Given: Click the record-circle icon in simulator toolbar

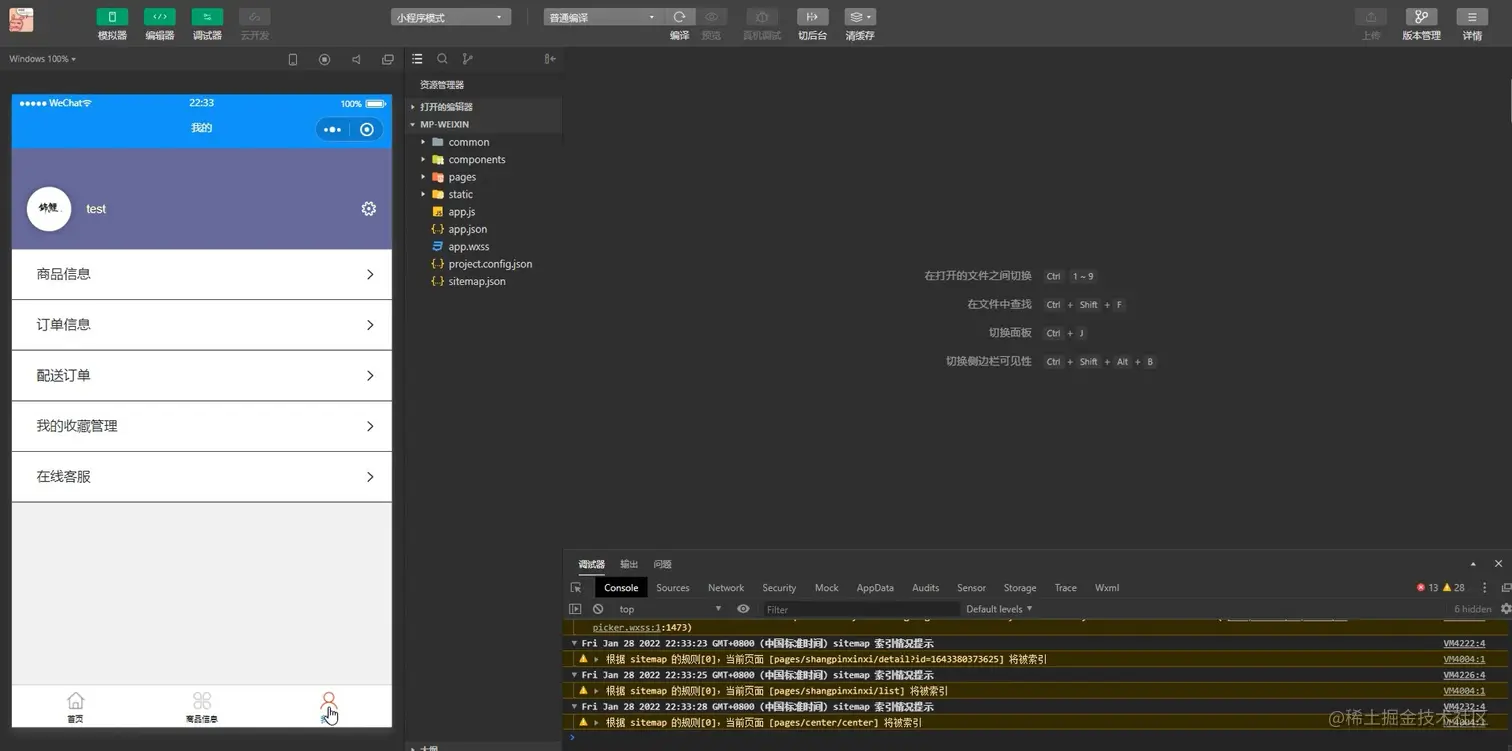Looking at the screenshot, I should pyautogui.click(x=324, y=59).
